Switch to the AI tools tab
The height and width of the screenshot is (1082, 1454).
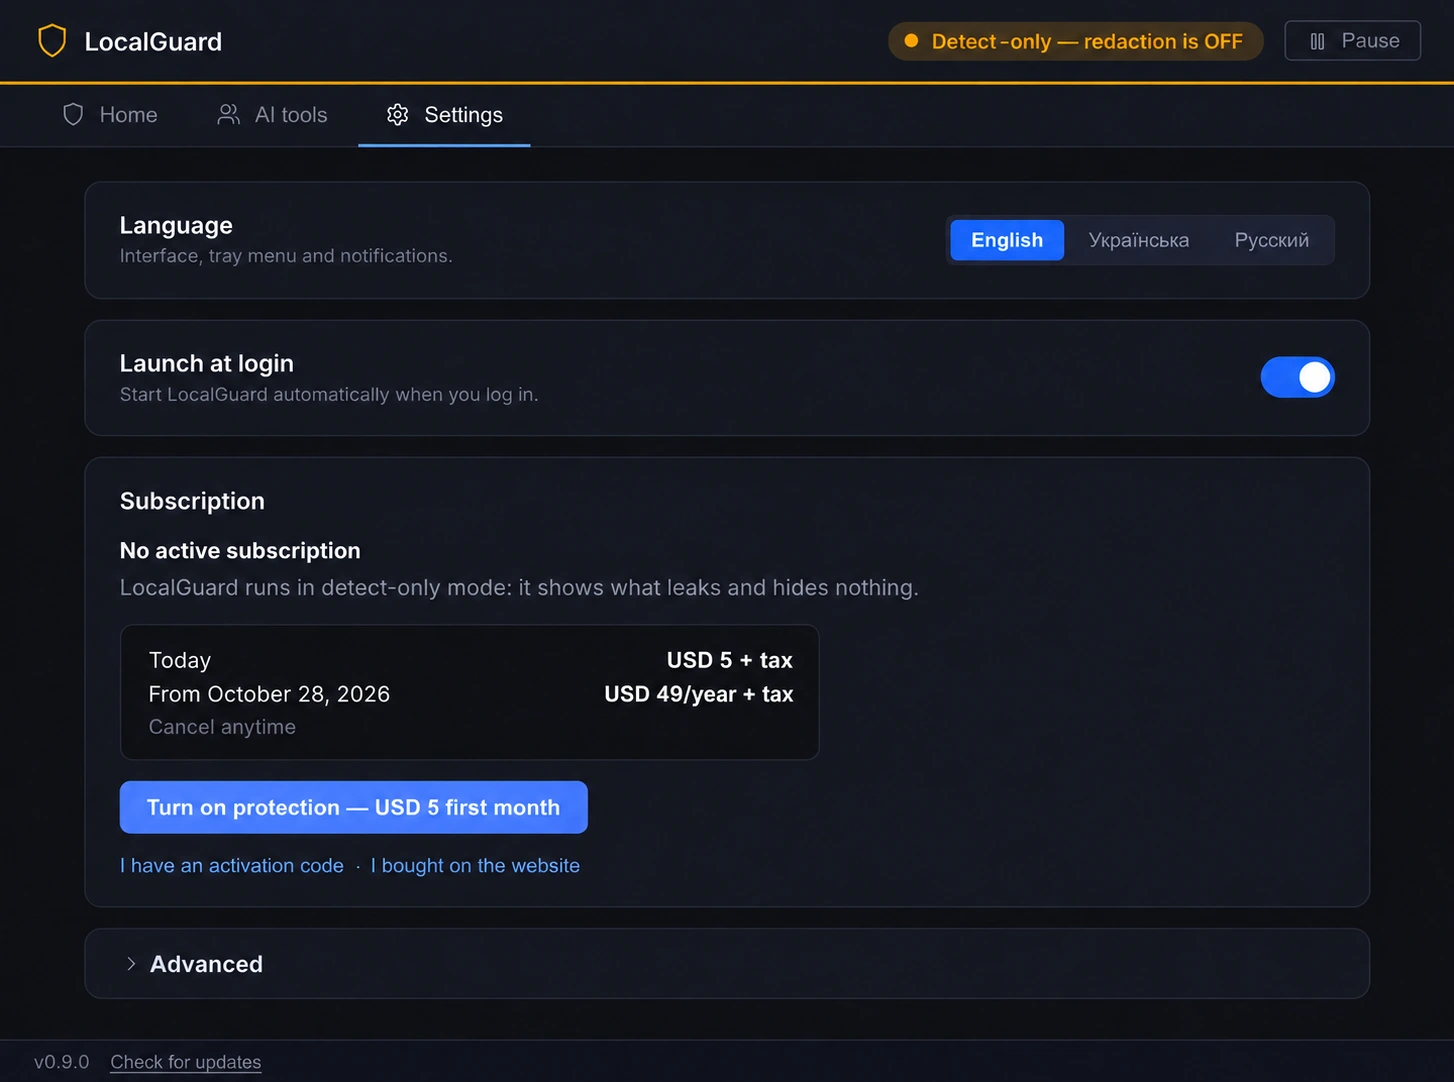click(x=272, y=115)
